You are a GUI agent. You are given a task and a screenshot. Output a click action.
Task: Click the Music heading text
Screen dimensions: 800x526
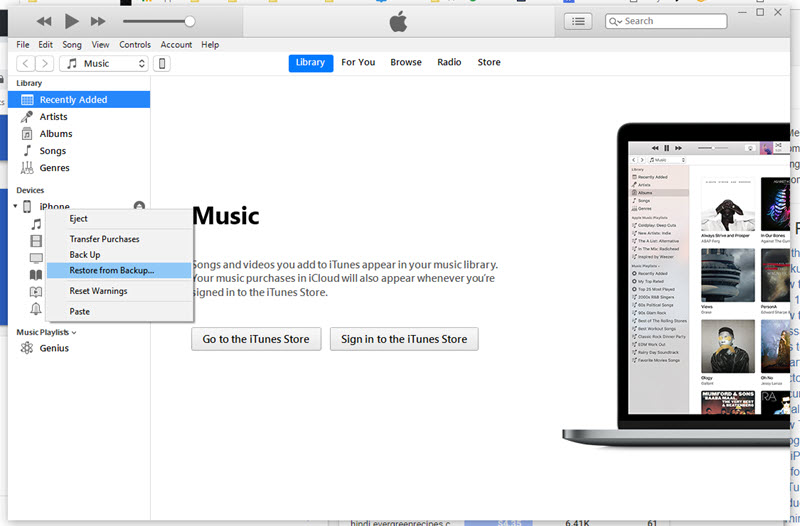tap(226, 216)
